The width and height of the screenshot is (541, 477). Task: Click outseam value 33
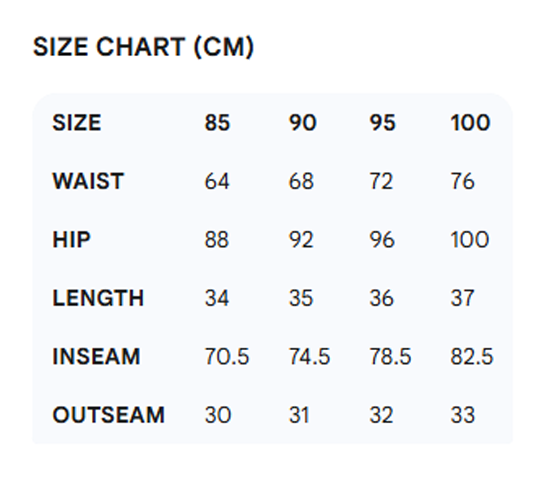[x=463, y=415]
